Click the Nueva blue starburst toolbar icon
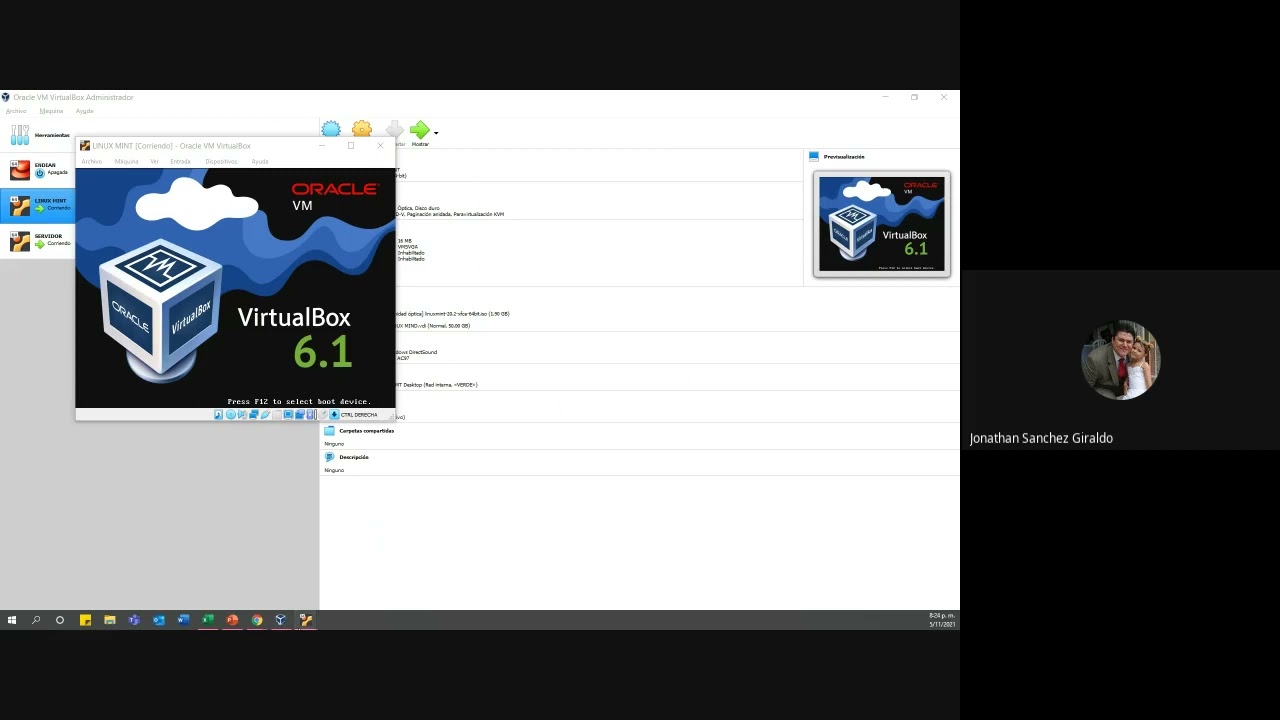This screenshot has height=720, width=1280. point(331,130)
